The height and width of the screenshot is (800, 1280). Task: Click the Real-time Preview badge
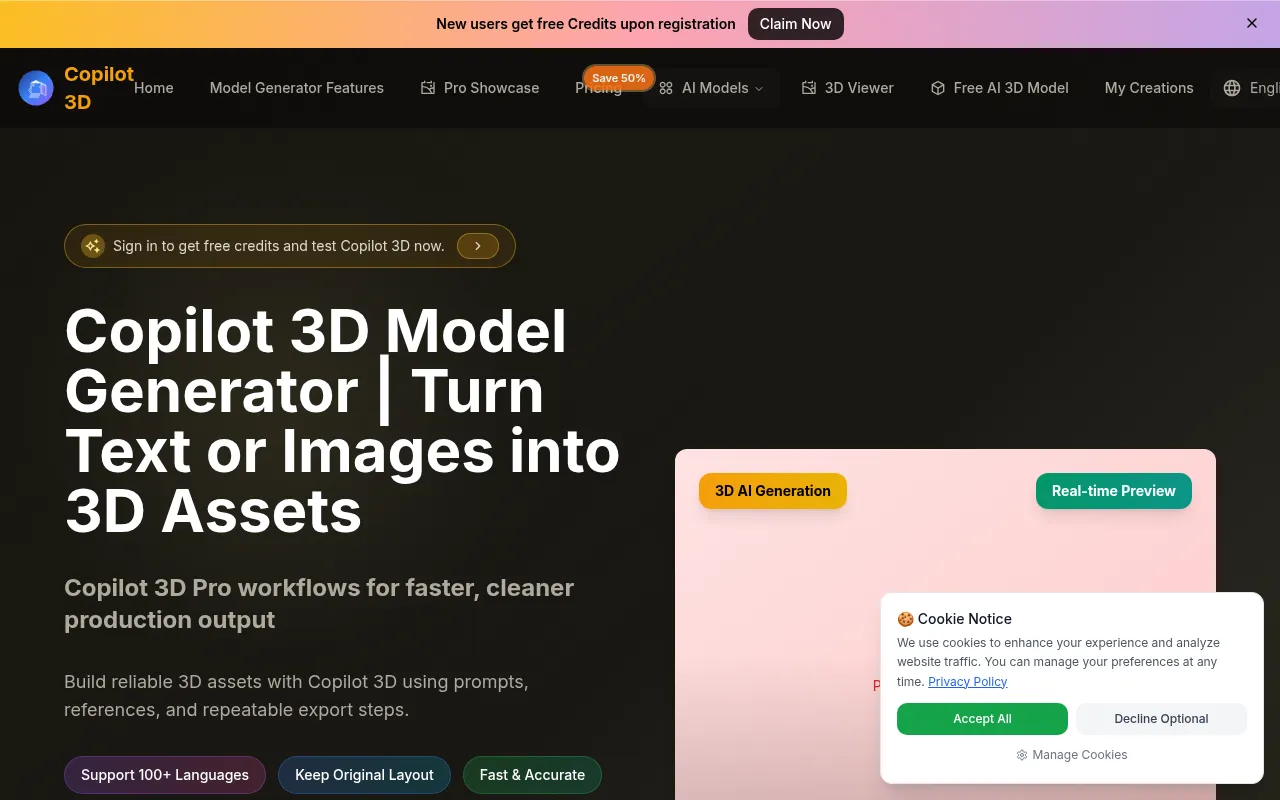pyautogui.click(x=1114, y=491)
